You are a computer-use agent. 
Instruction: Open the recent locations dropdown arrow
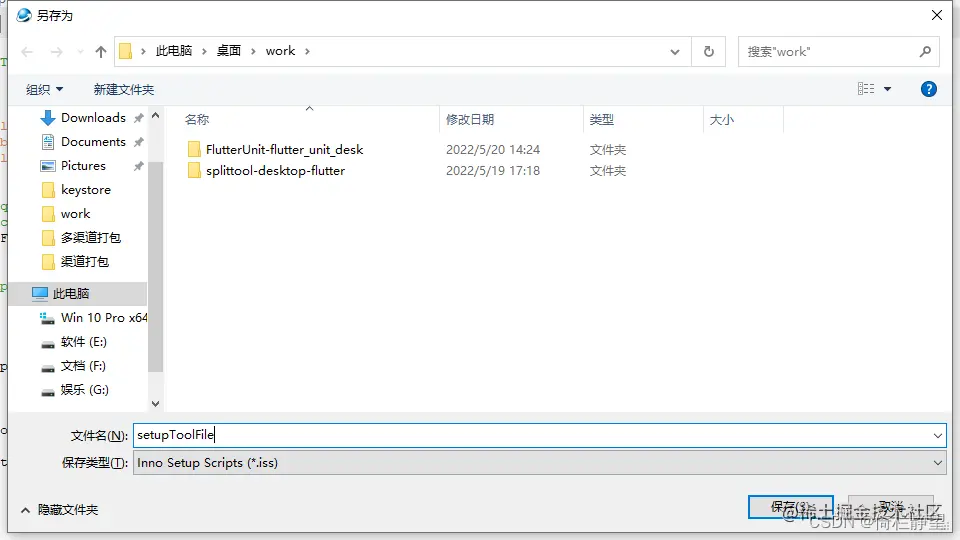80,52
